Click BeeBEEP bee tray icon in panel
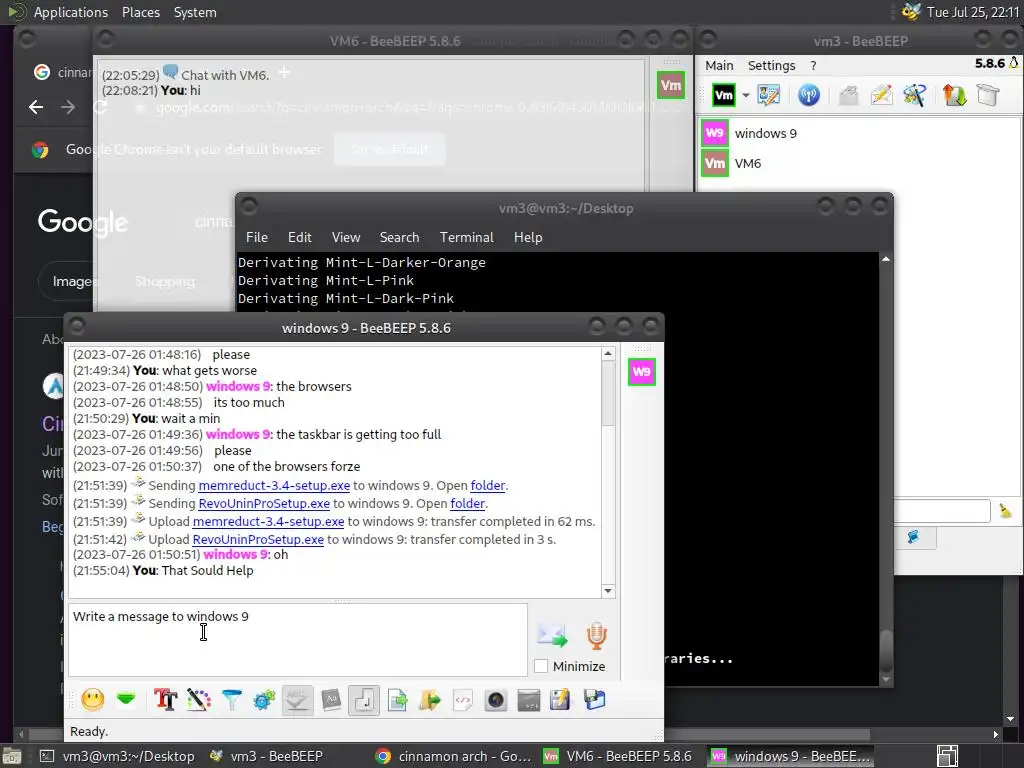 910,12
